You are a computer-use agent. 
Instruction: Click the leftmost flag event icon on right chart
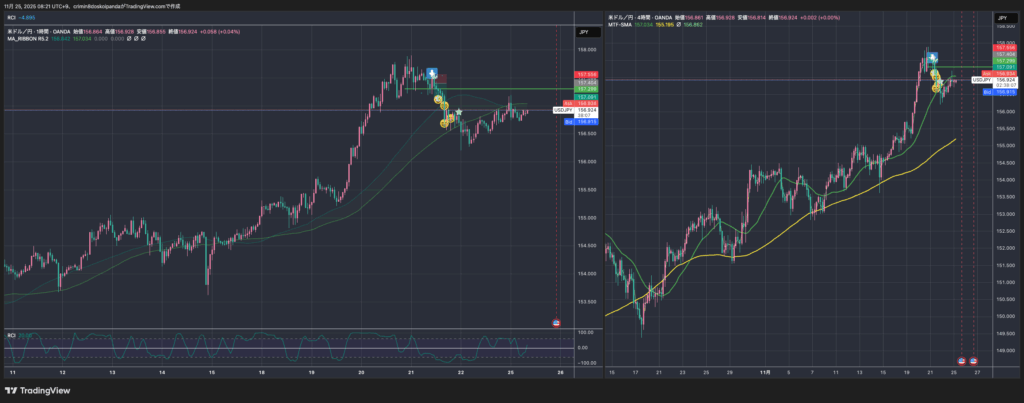[x=962, y=360]
